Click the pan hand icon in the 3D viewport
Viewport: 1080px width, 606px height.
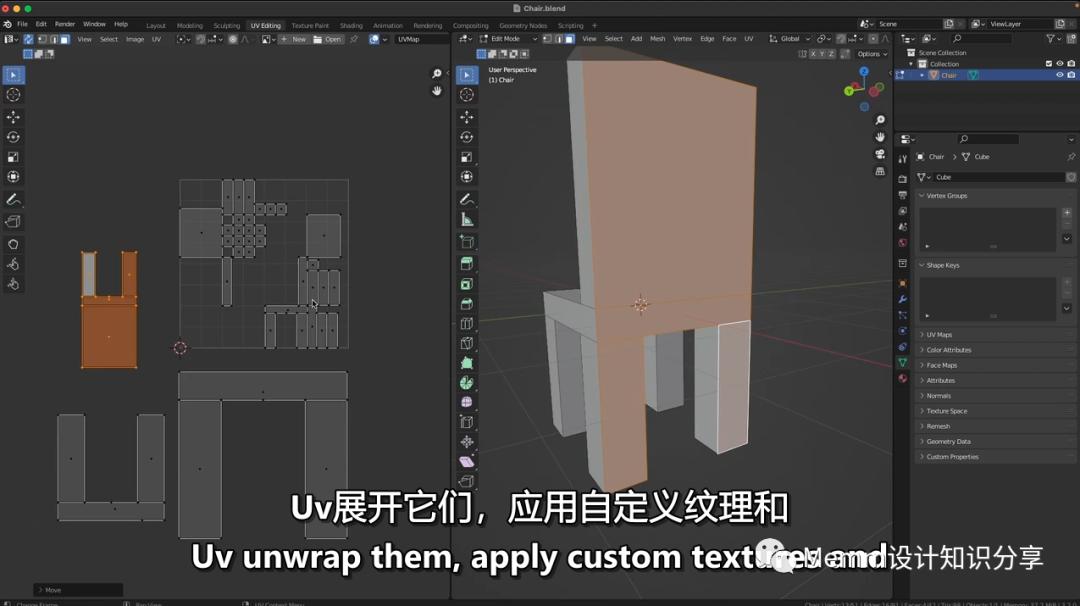click(880, 137)
